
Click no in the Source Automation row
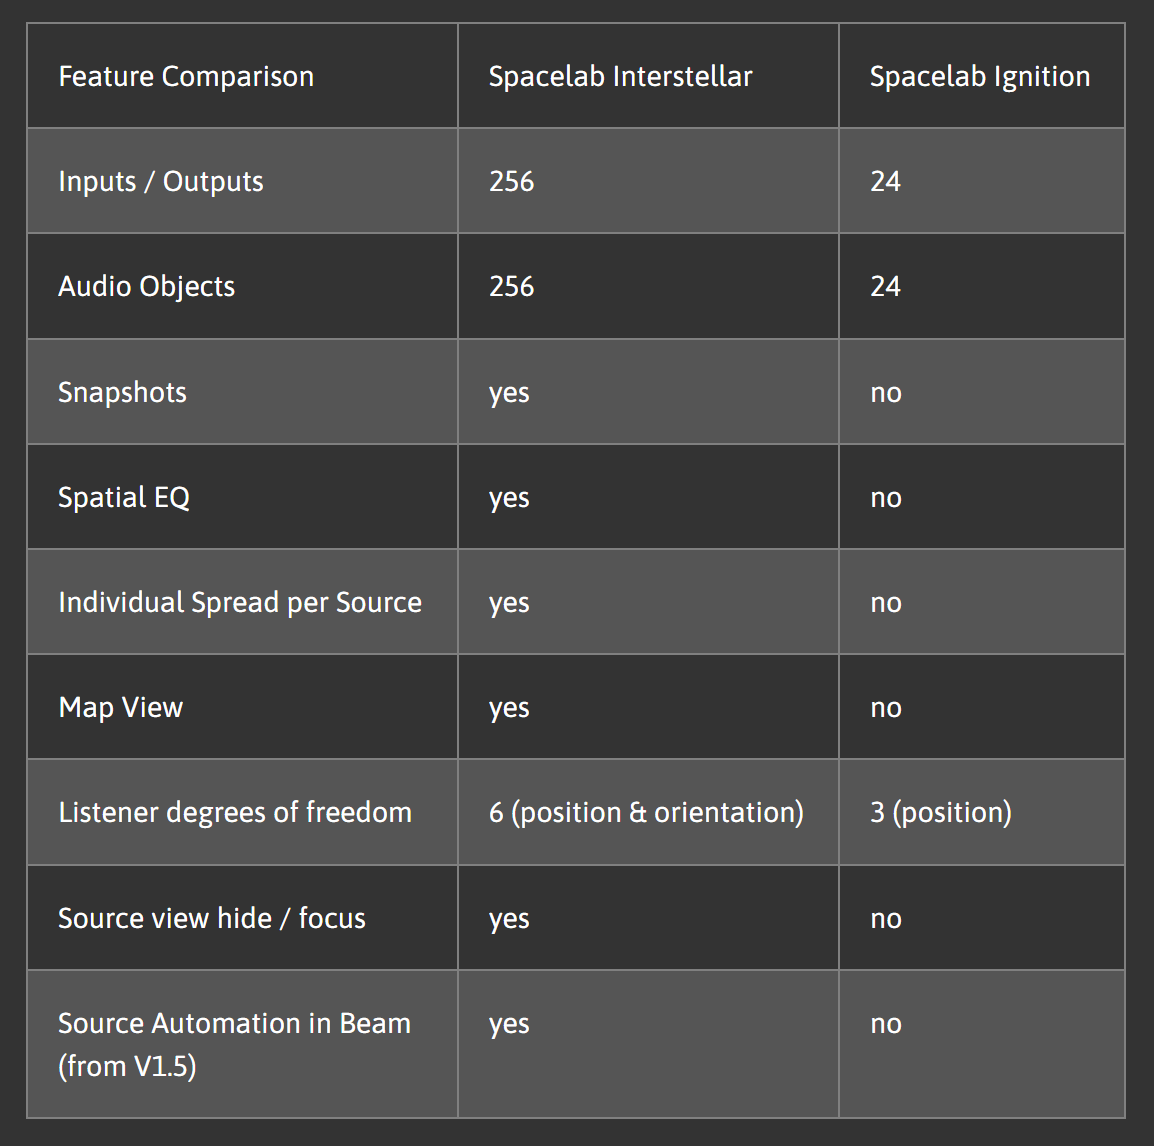(x=886, y=1024)
